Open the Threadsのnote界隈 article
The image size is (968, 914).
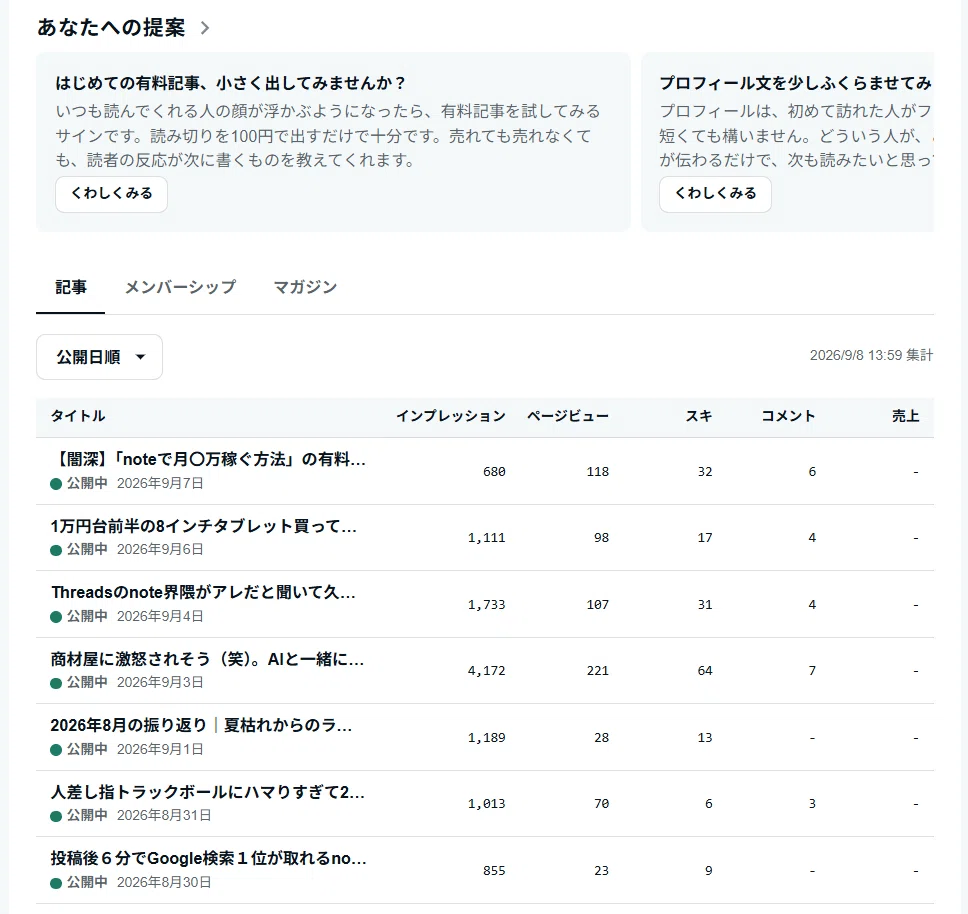(x=203, y=592)
